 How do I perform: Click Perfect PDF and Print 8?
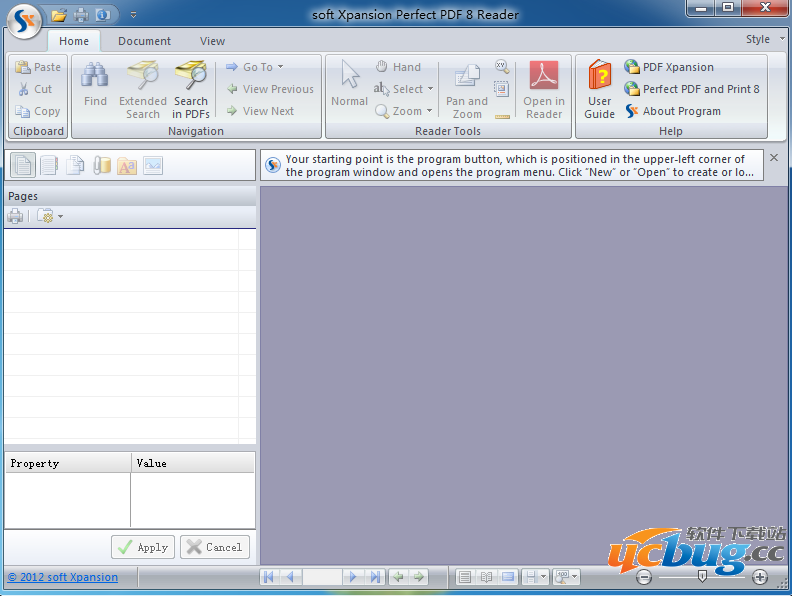(691, 89)
